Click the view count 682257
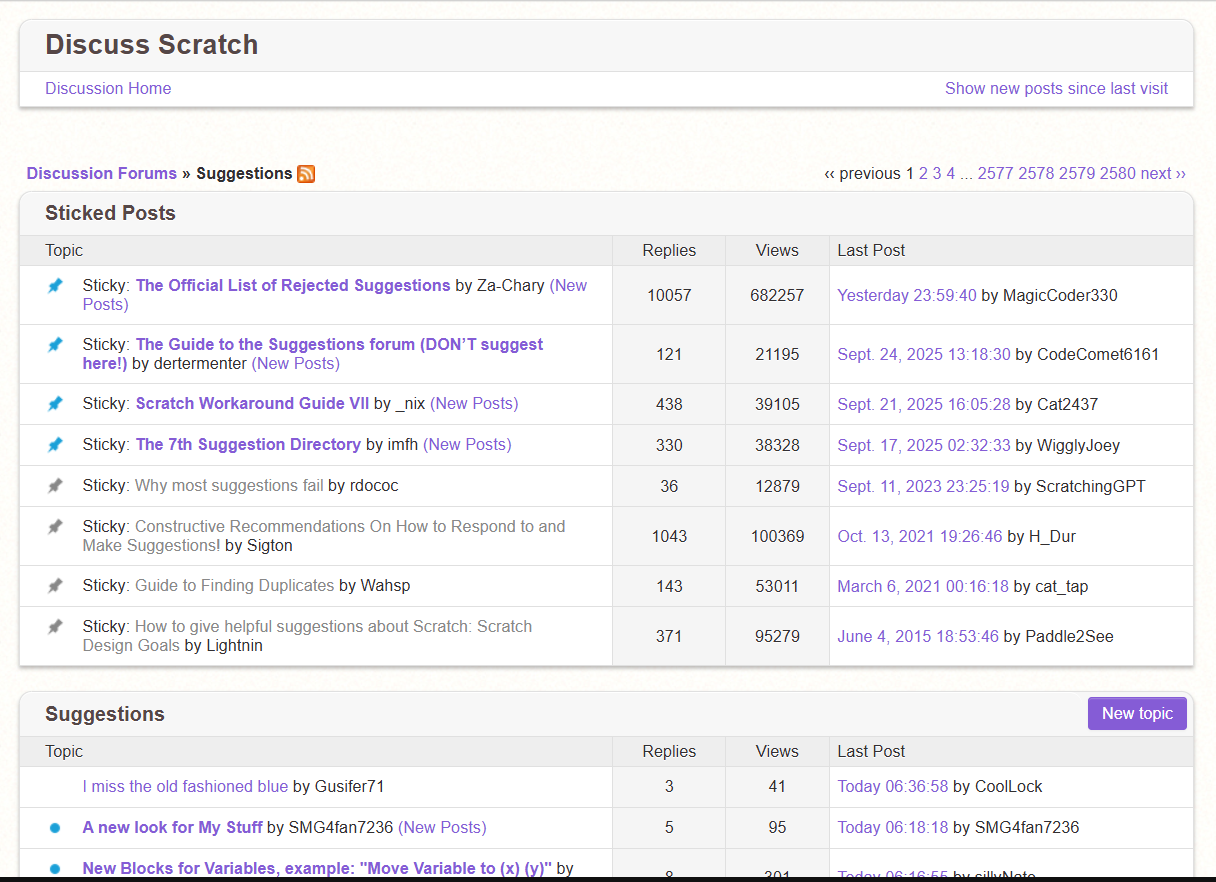 click(x=777, y=295)
